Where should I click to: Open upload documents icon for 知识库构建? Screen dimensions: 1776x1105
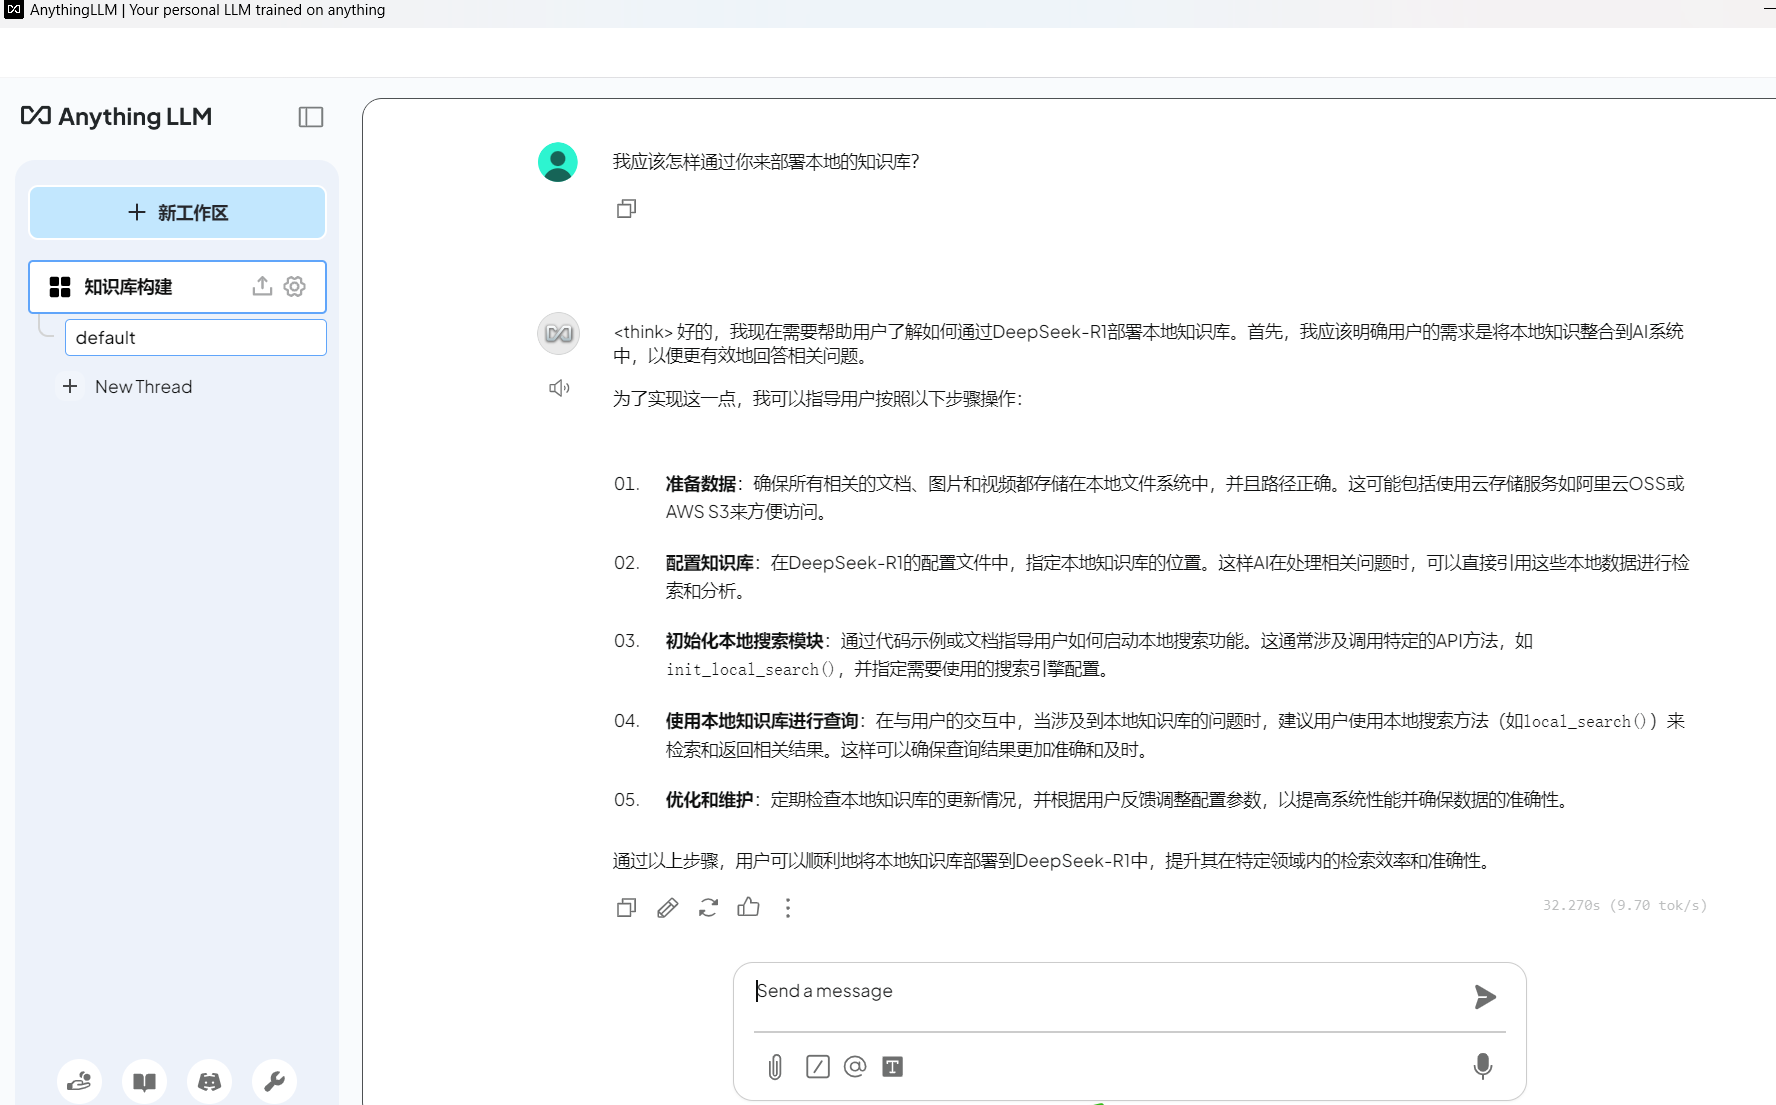click(262, 286)
